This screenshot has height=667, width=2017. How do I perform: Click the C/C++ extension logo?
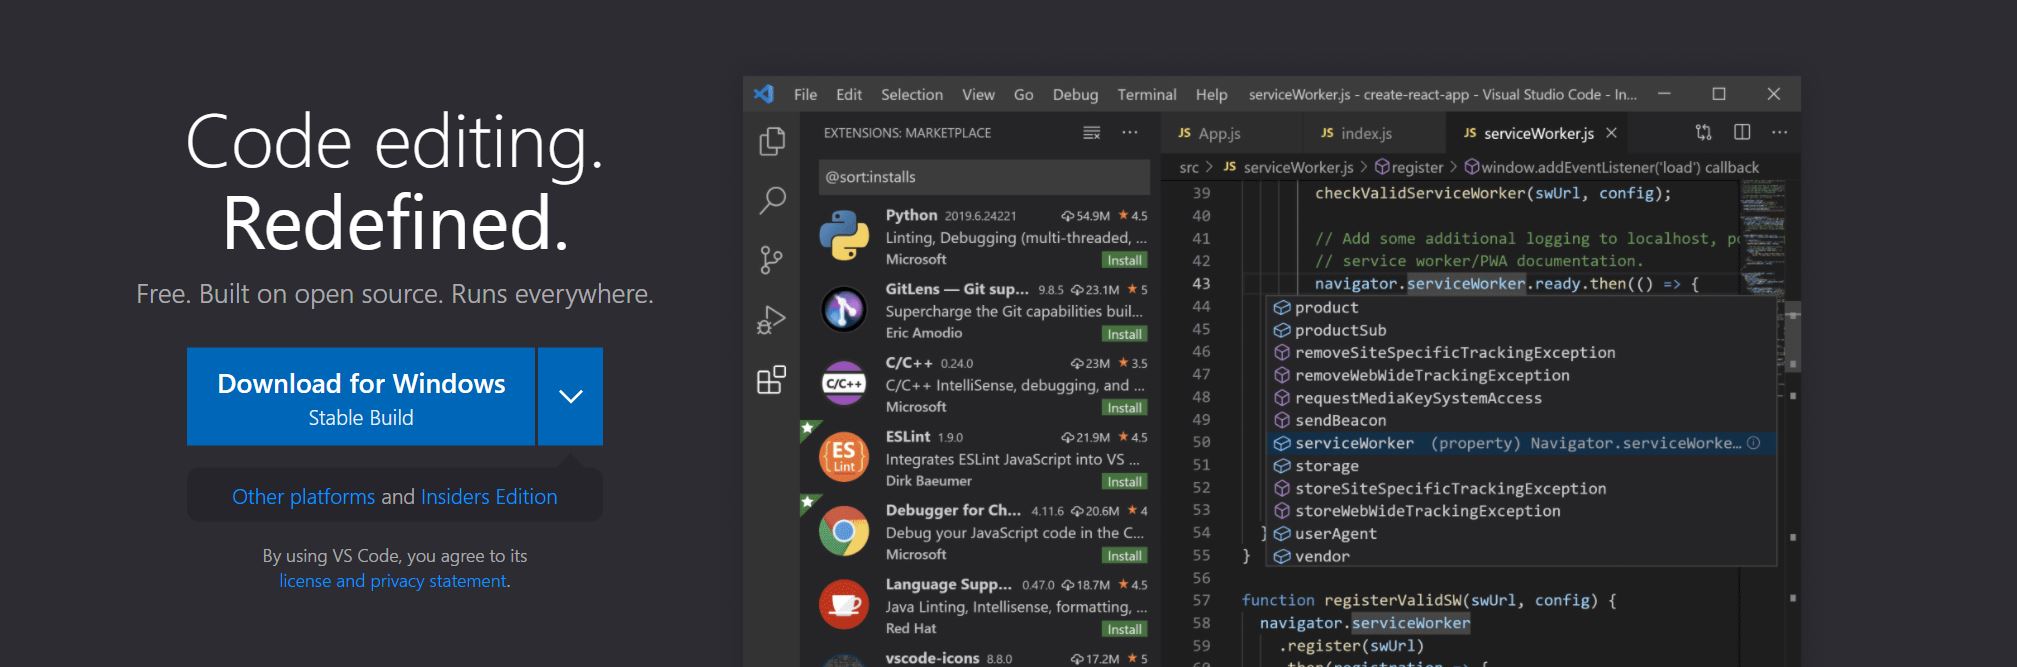[844, 384]
